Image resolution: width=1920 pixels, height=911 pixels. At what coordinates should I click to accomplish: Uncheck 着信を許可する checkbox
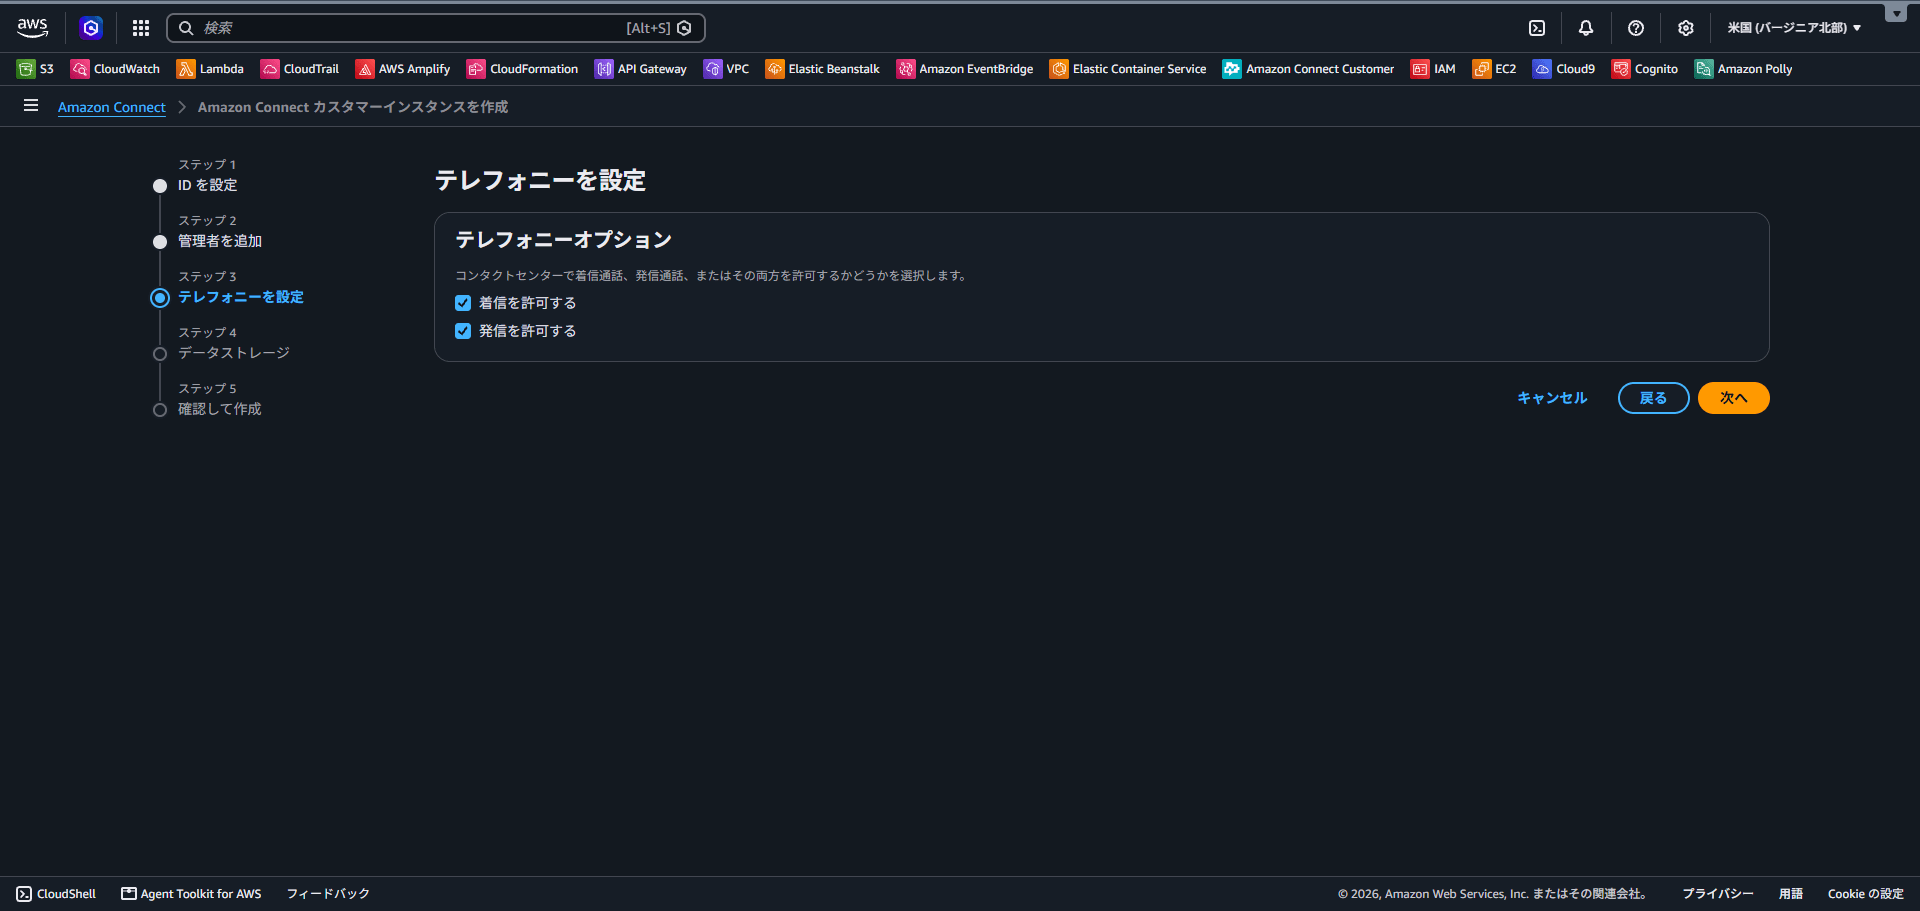point(463,303)
